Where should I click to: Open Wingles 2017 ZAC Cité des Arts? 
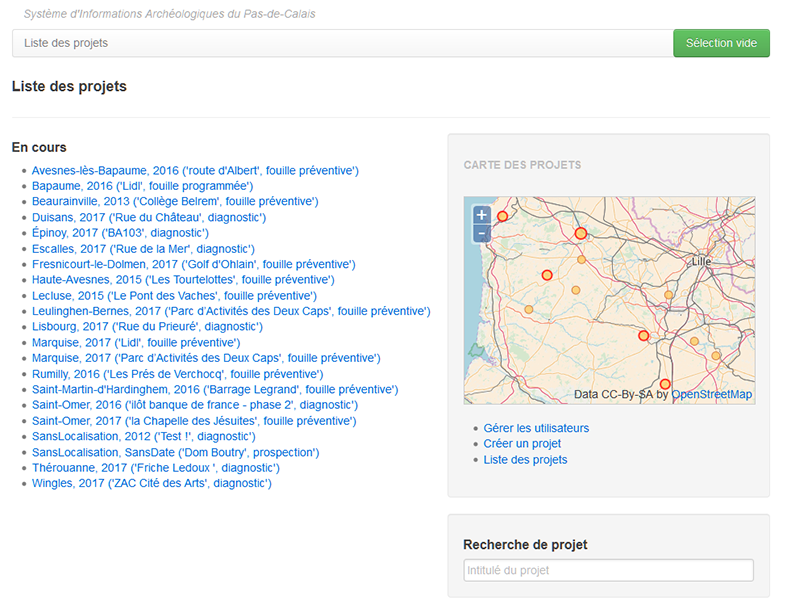[152, 483]
